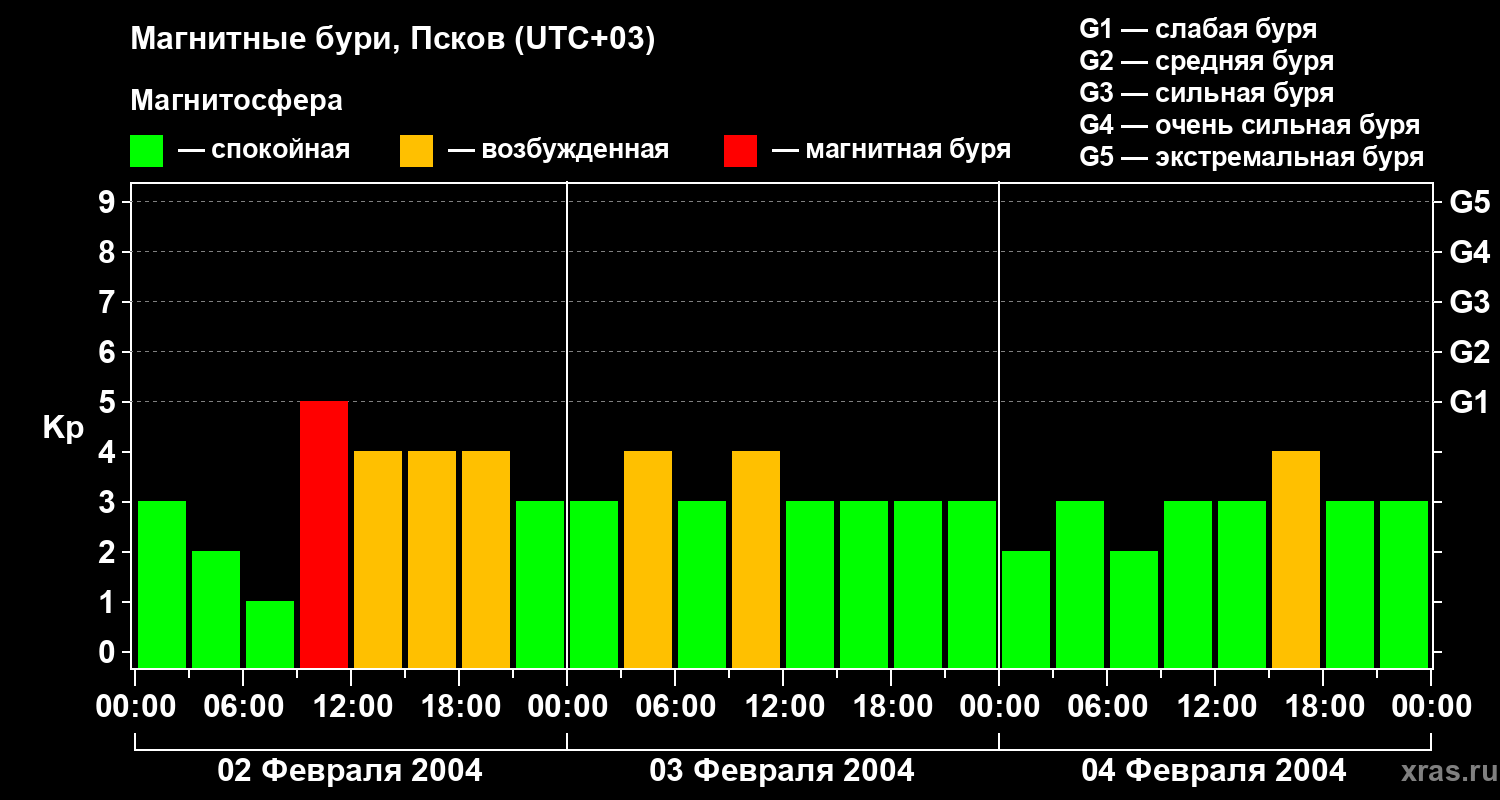Click the G3 label on right axis
1500x800 pixels.
click(1469, 302)
